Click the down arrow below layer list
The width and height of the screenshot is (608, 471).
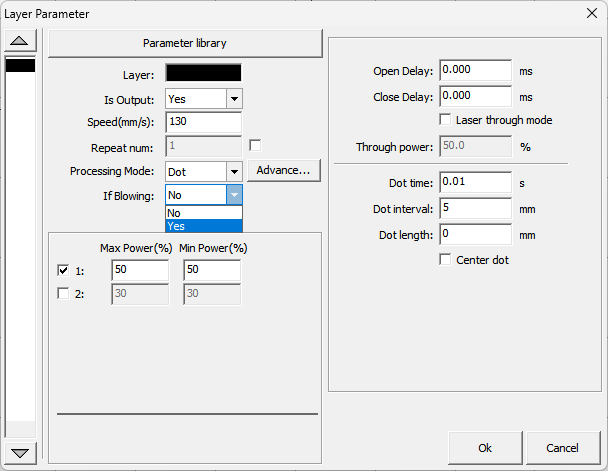21,452
